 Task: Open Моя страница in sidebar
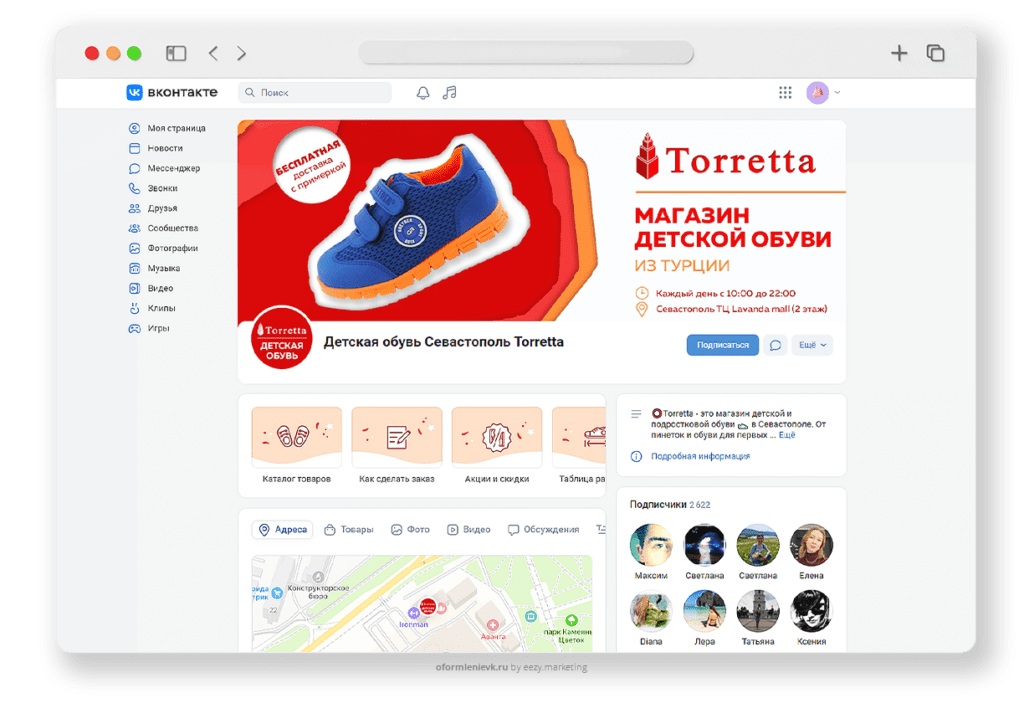click(167, 128)
